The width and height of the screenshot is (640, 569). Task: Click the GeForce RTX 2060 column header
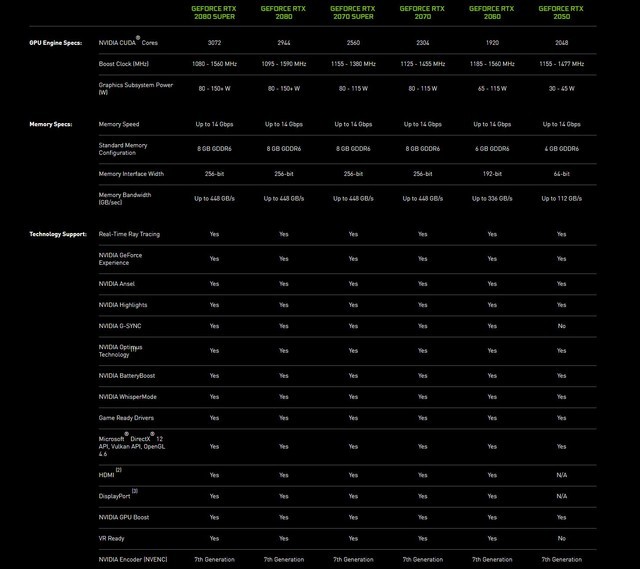[492, 12]
